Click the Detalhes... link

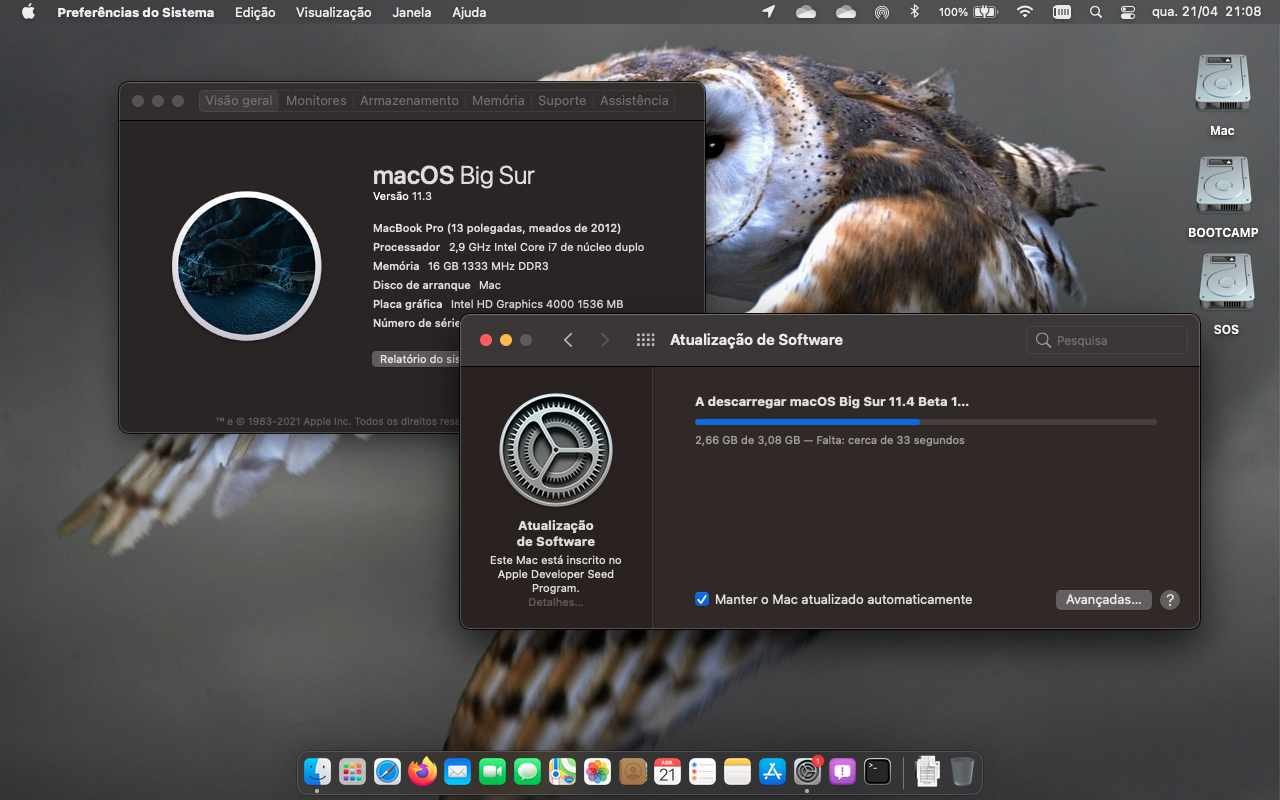555,602
